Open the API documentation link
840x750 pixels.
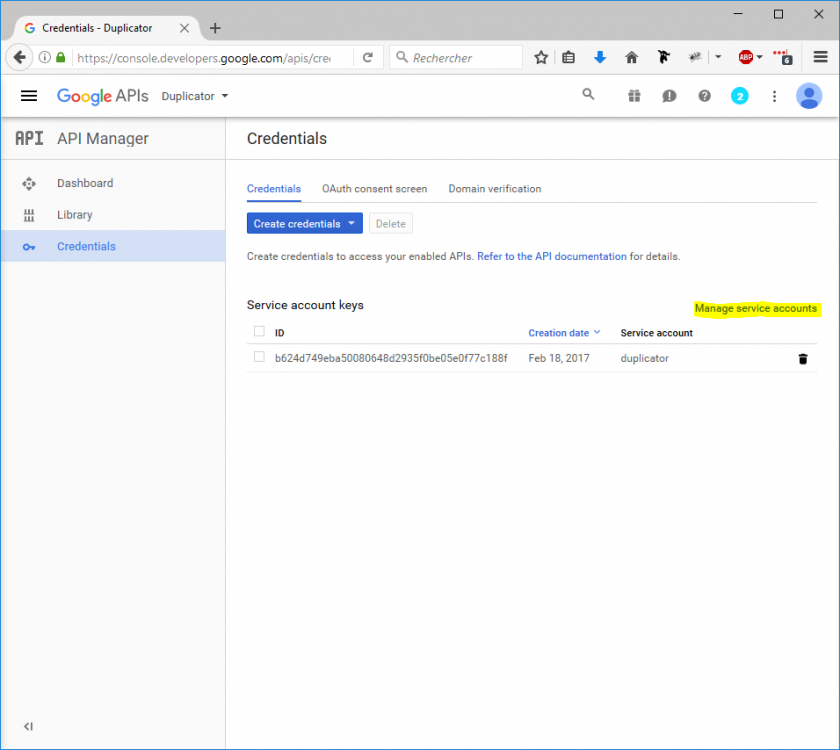[552, 256]
